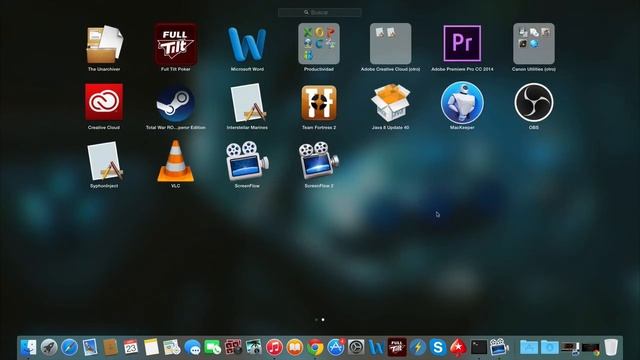Launch MacKeeper
This screenshot has height=360, width=640.
click(462, 103)
